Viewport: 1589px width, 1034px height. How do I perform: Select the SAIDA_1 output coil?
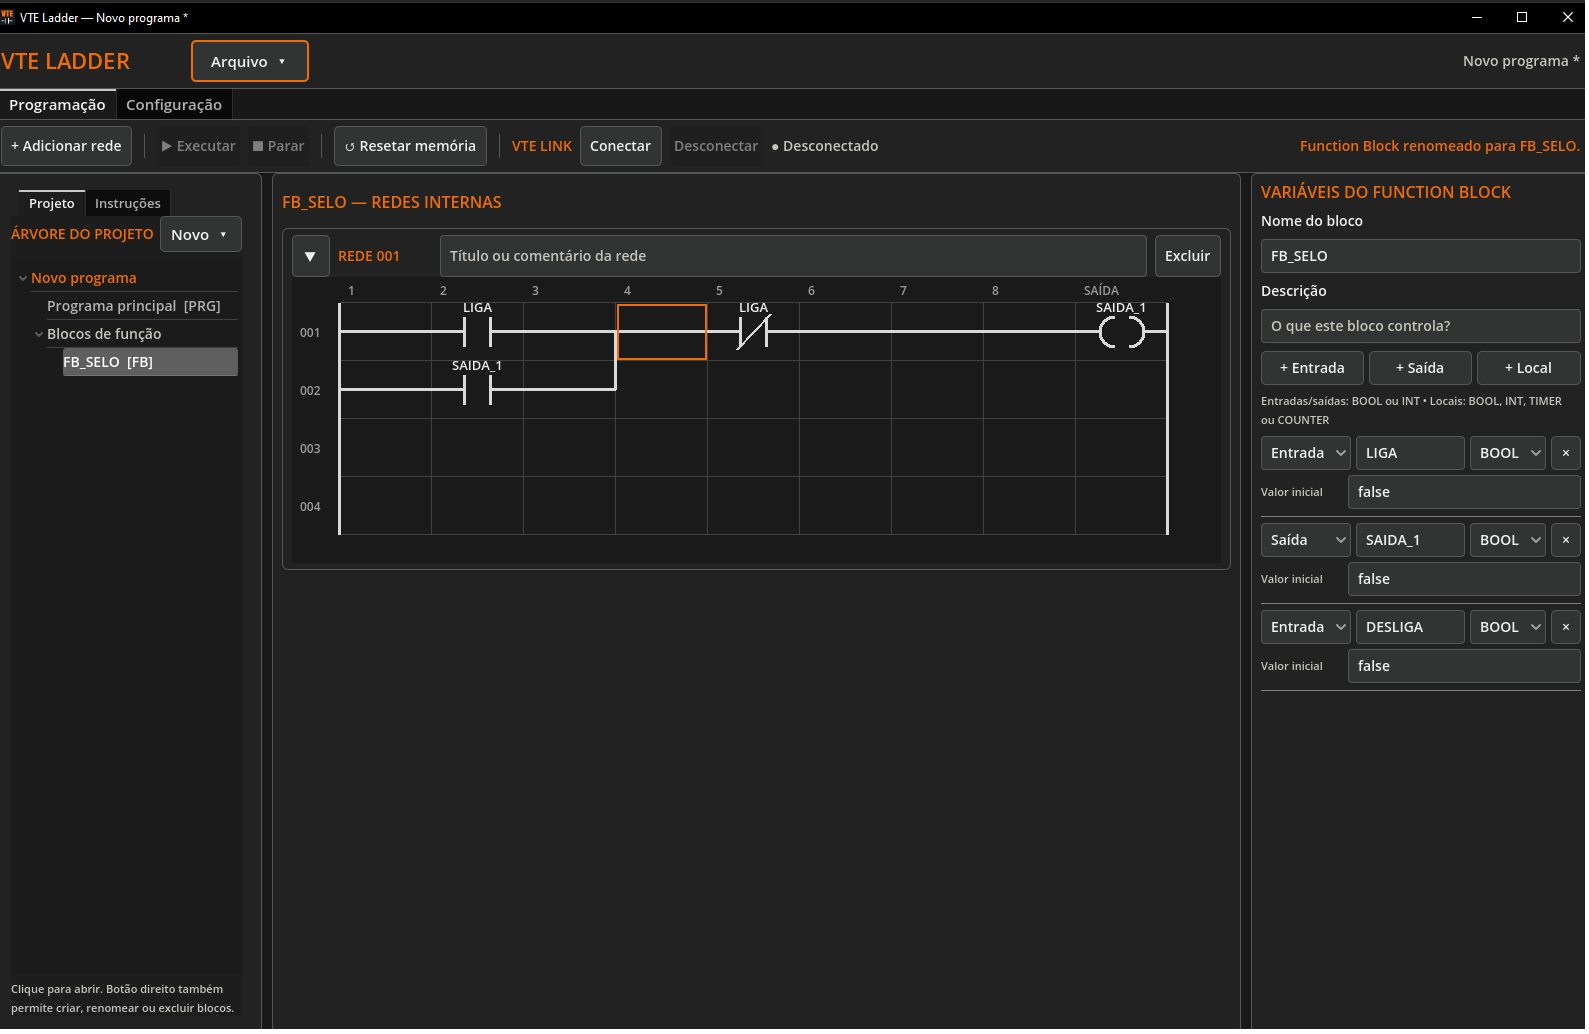coord(1121,332)
